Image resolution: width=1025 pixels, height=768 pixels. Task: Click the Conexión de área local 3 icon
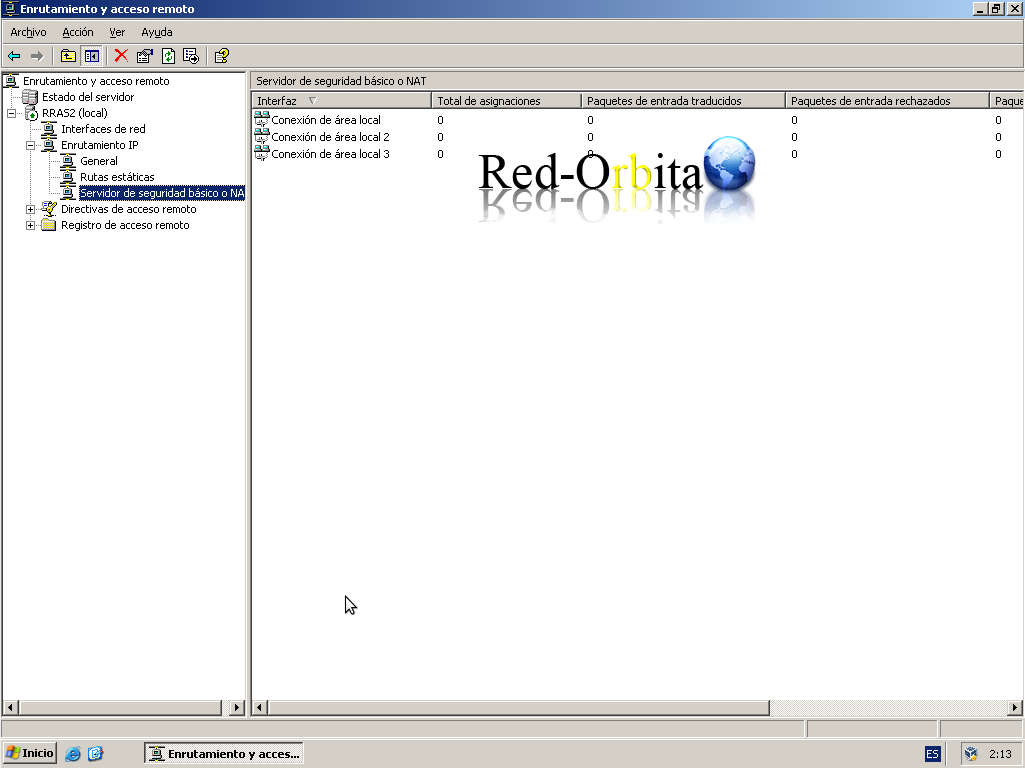pyautogui.click(x=261, y=153)
